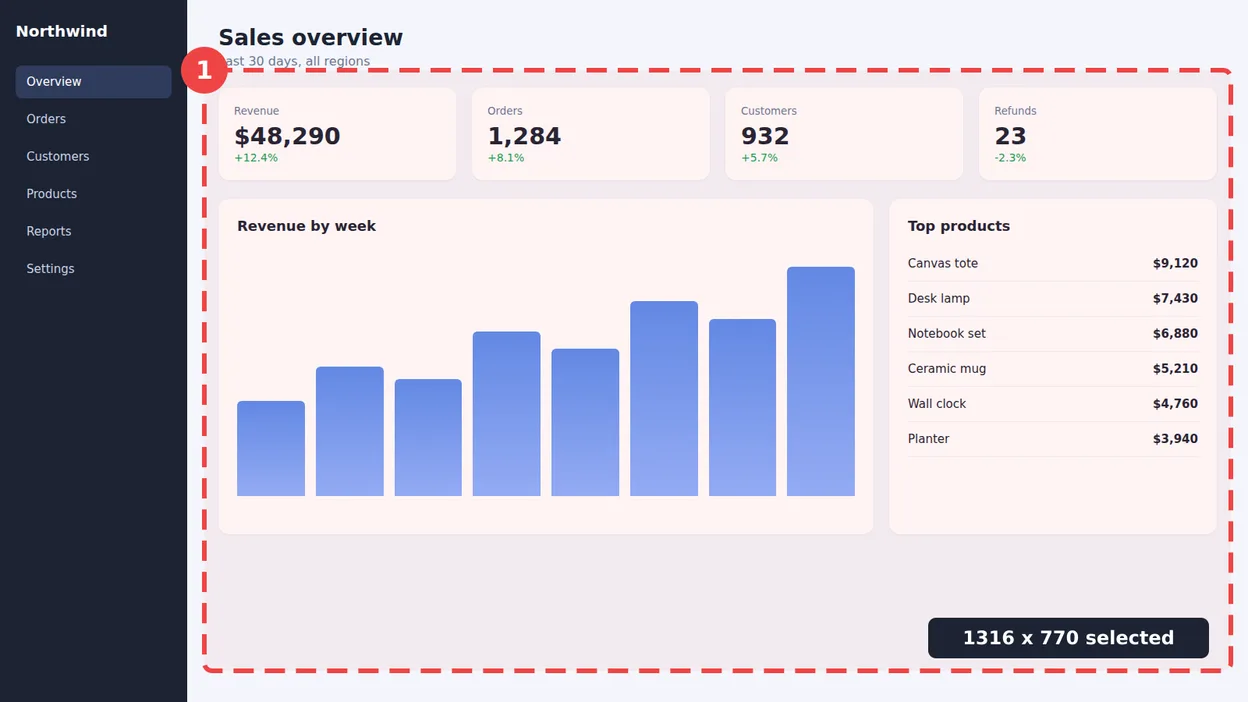Screen dimensions: 1248x702
Task: Click the $4,760 product amount
Action: coord(1175,404)
